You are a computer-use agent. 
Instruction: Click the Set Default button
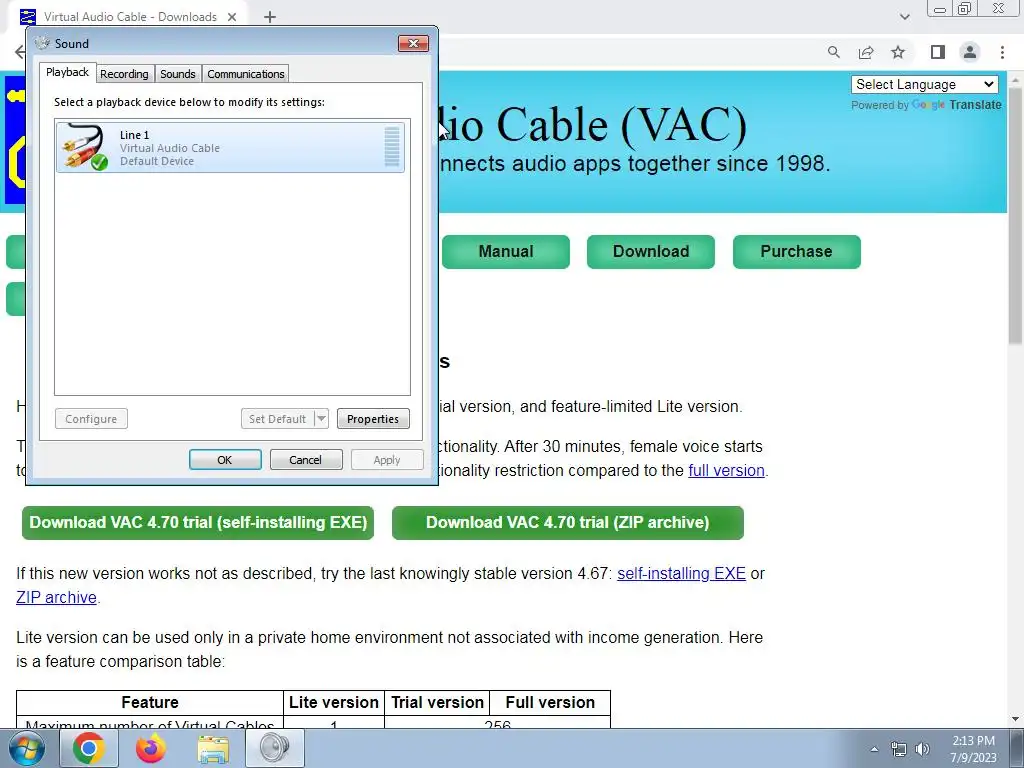tap(277, 419)
